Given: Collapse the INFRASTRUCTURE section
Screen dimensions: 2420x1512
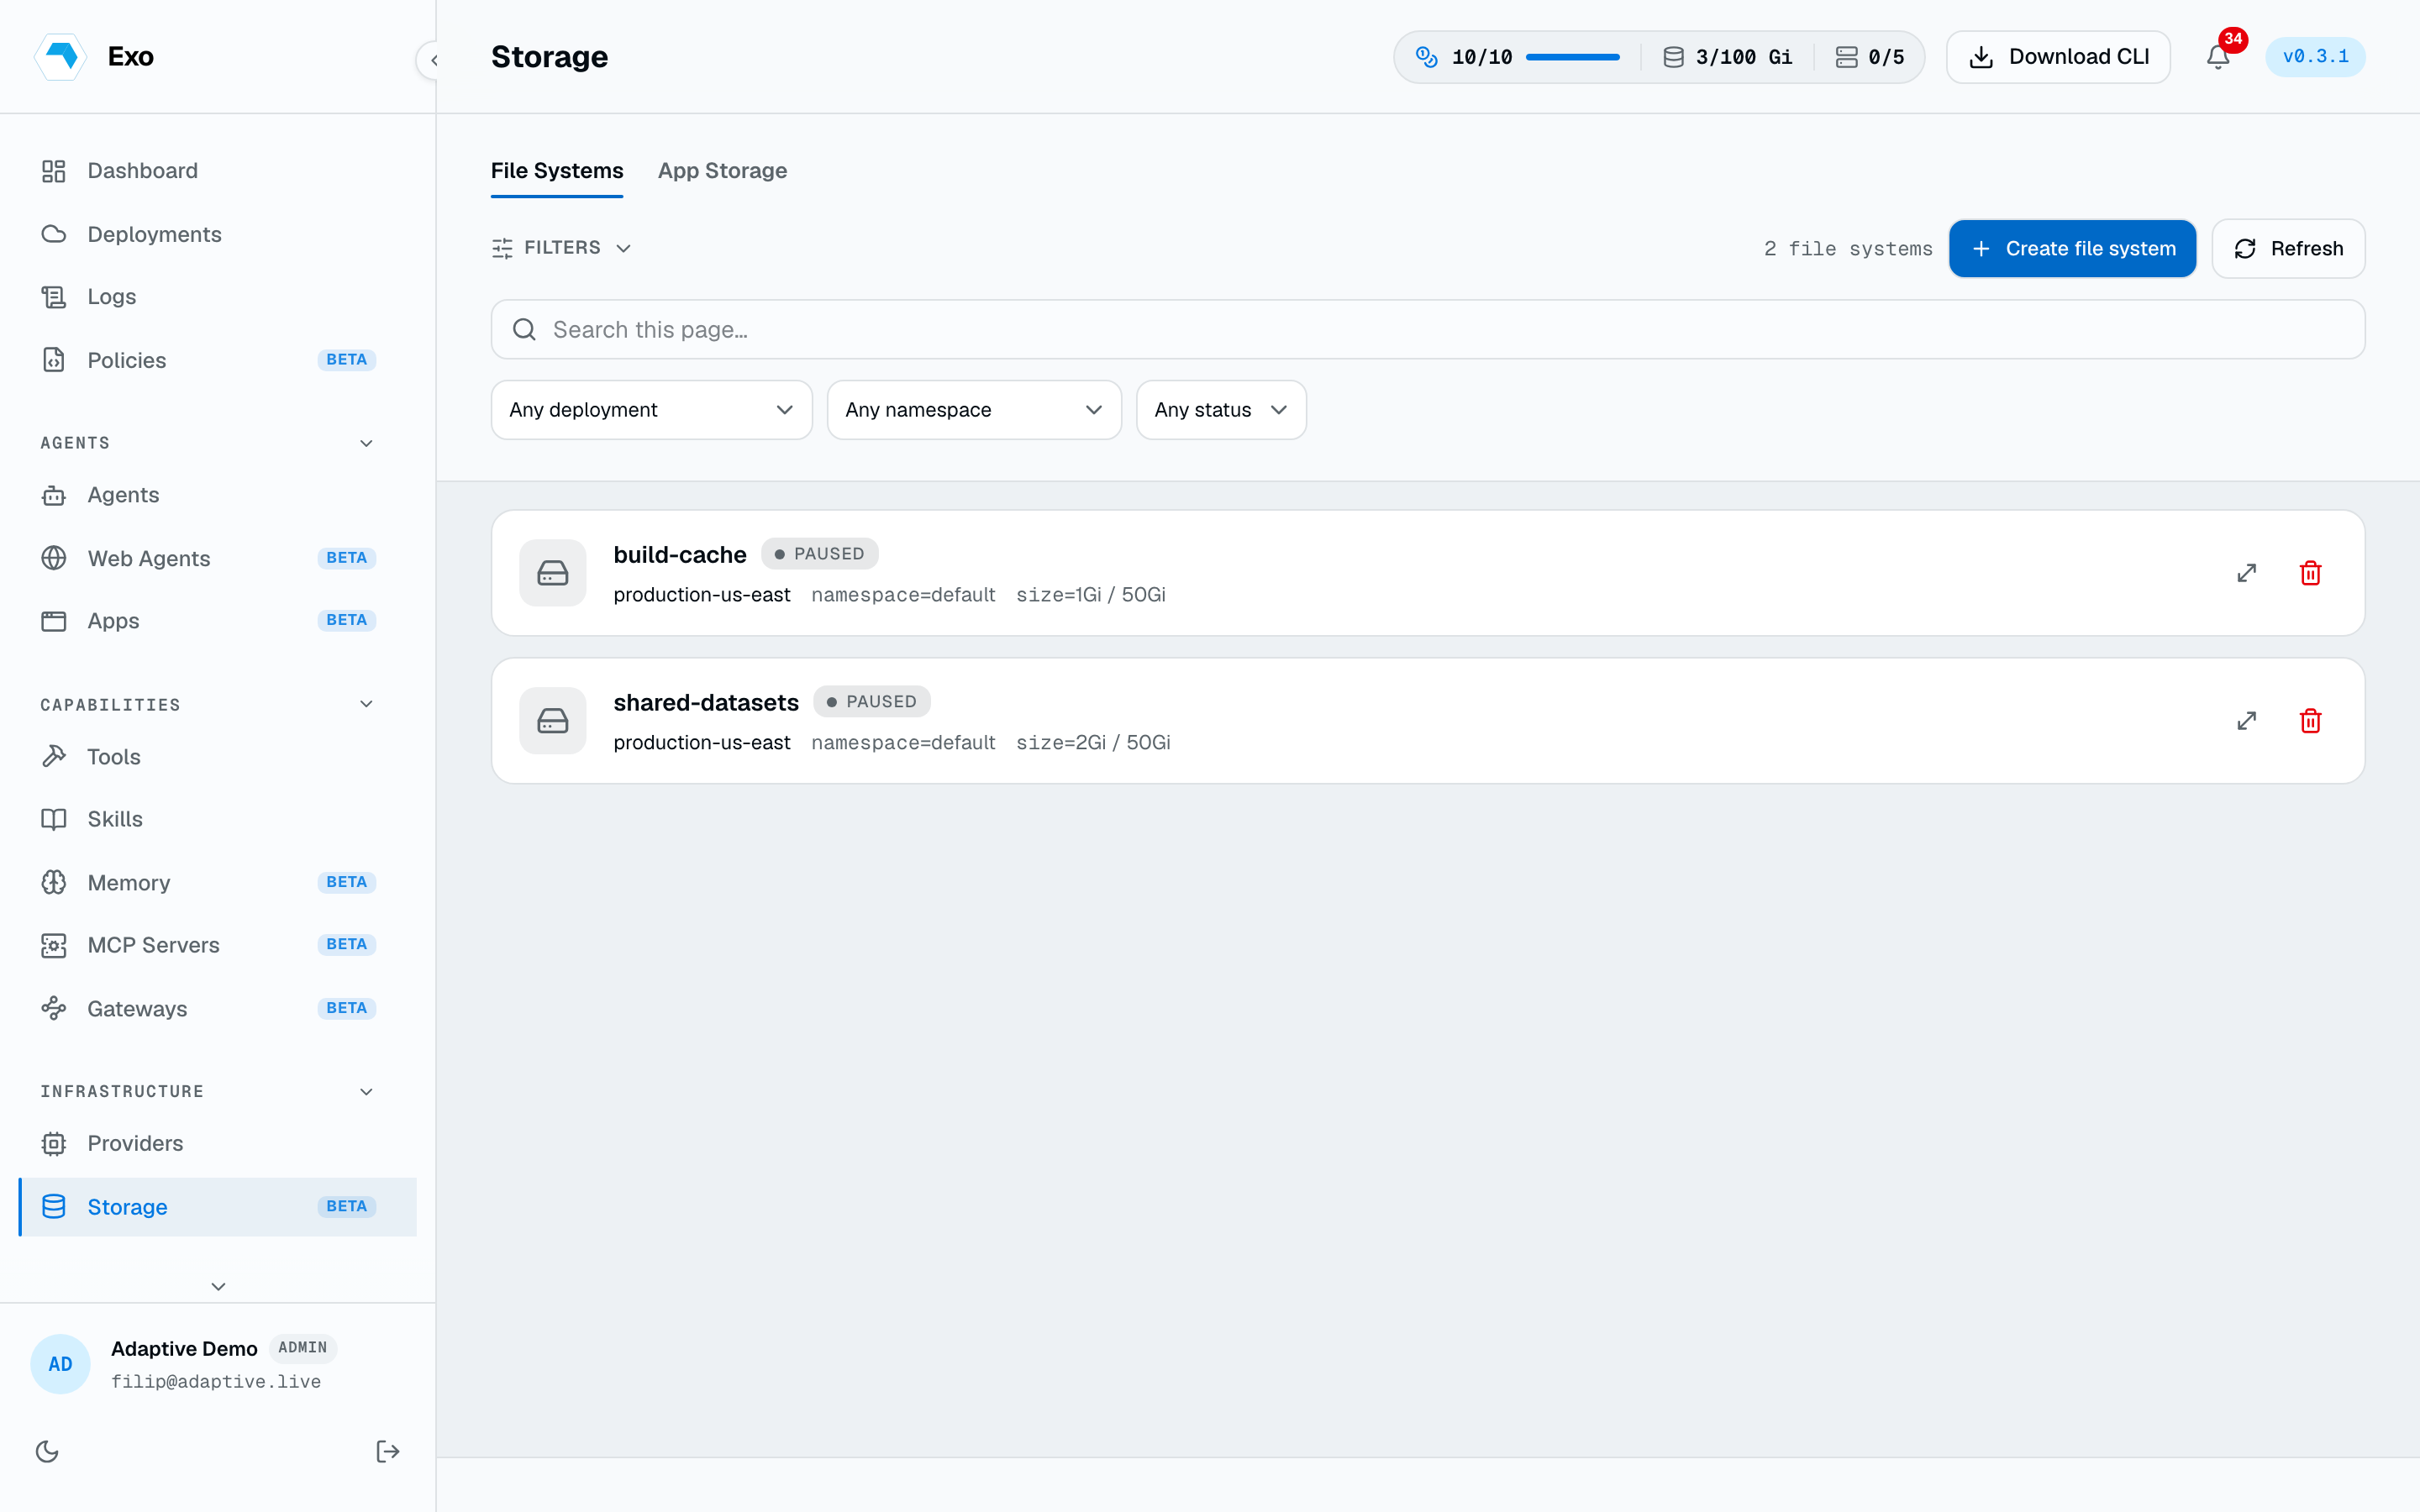Looking at the screenshot, I should tap(366, 1091).
